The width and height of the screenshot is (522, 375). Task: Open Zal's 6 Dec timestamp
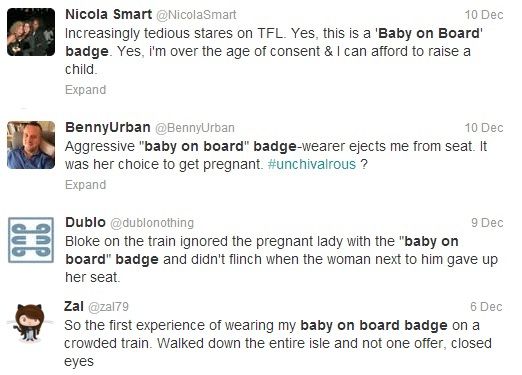[486, 307]
